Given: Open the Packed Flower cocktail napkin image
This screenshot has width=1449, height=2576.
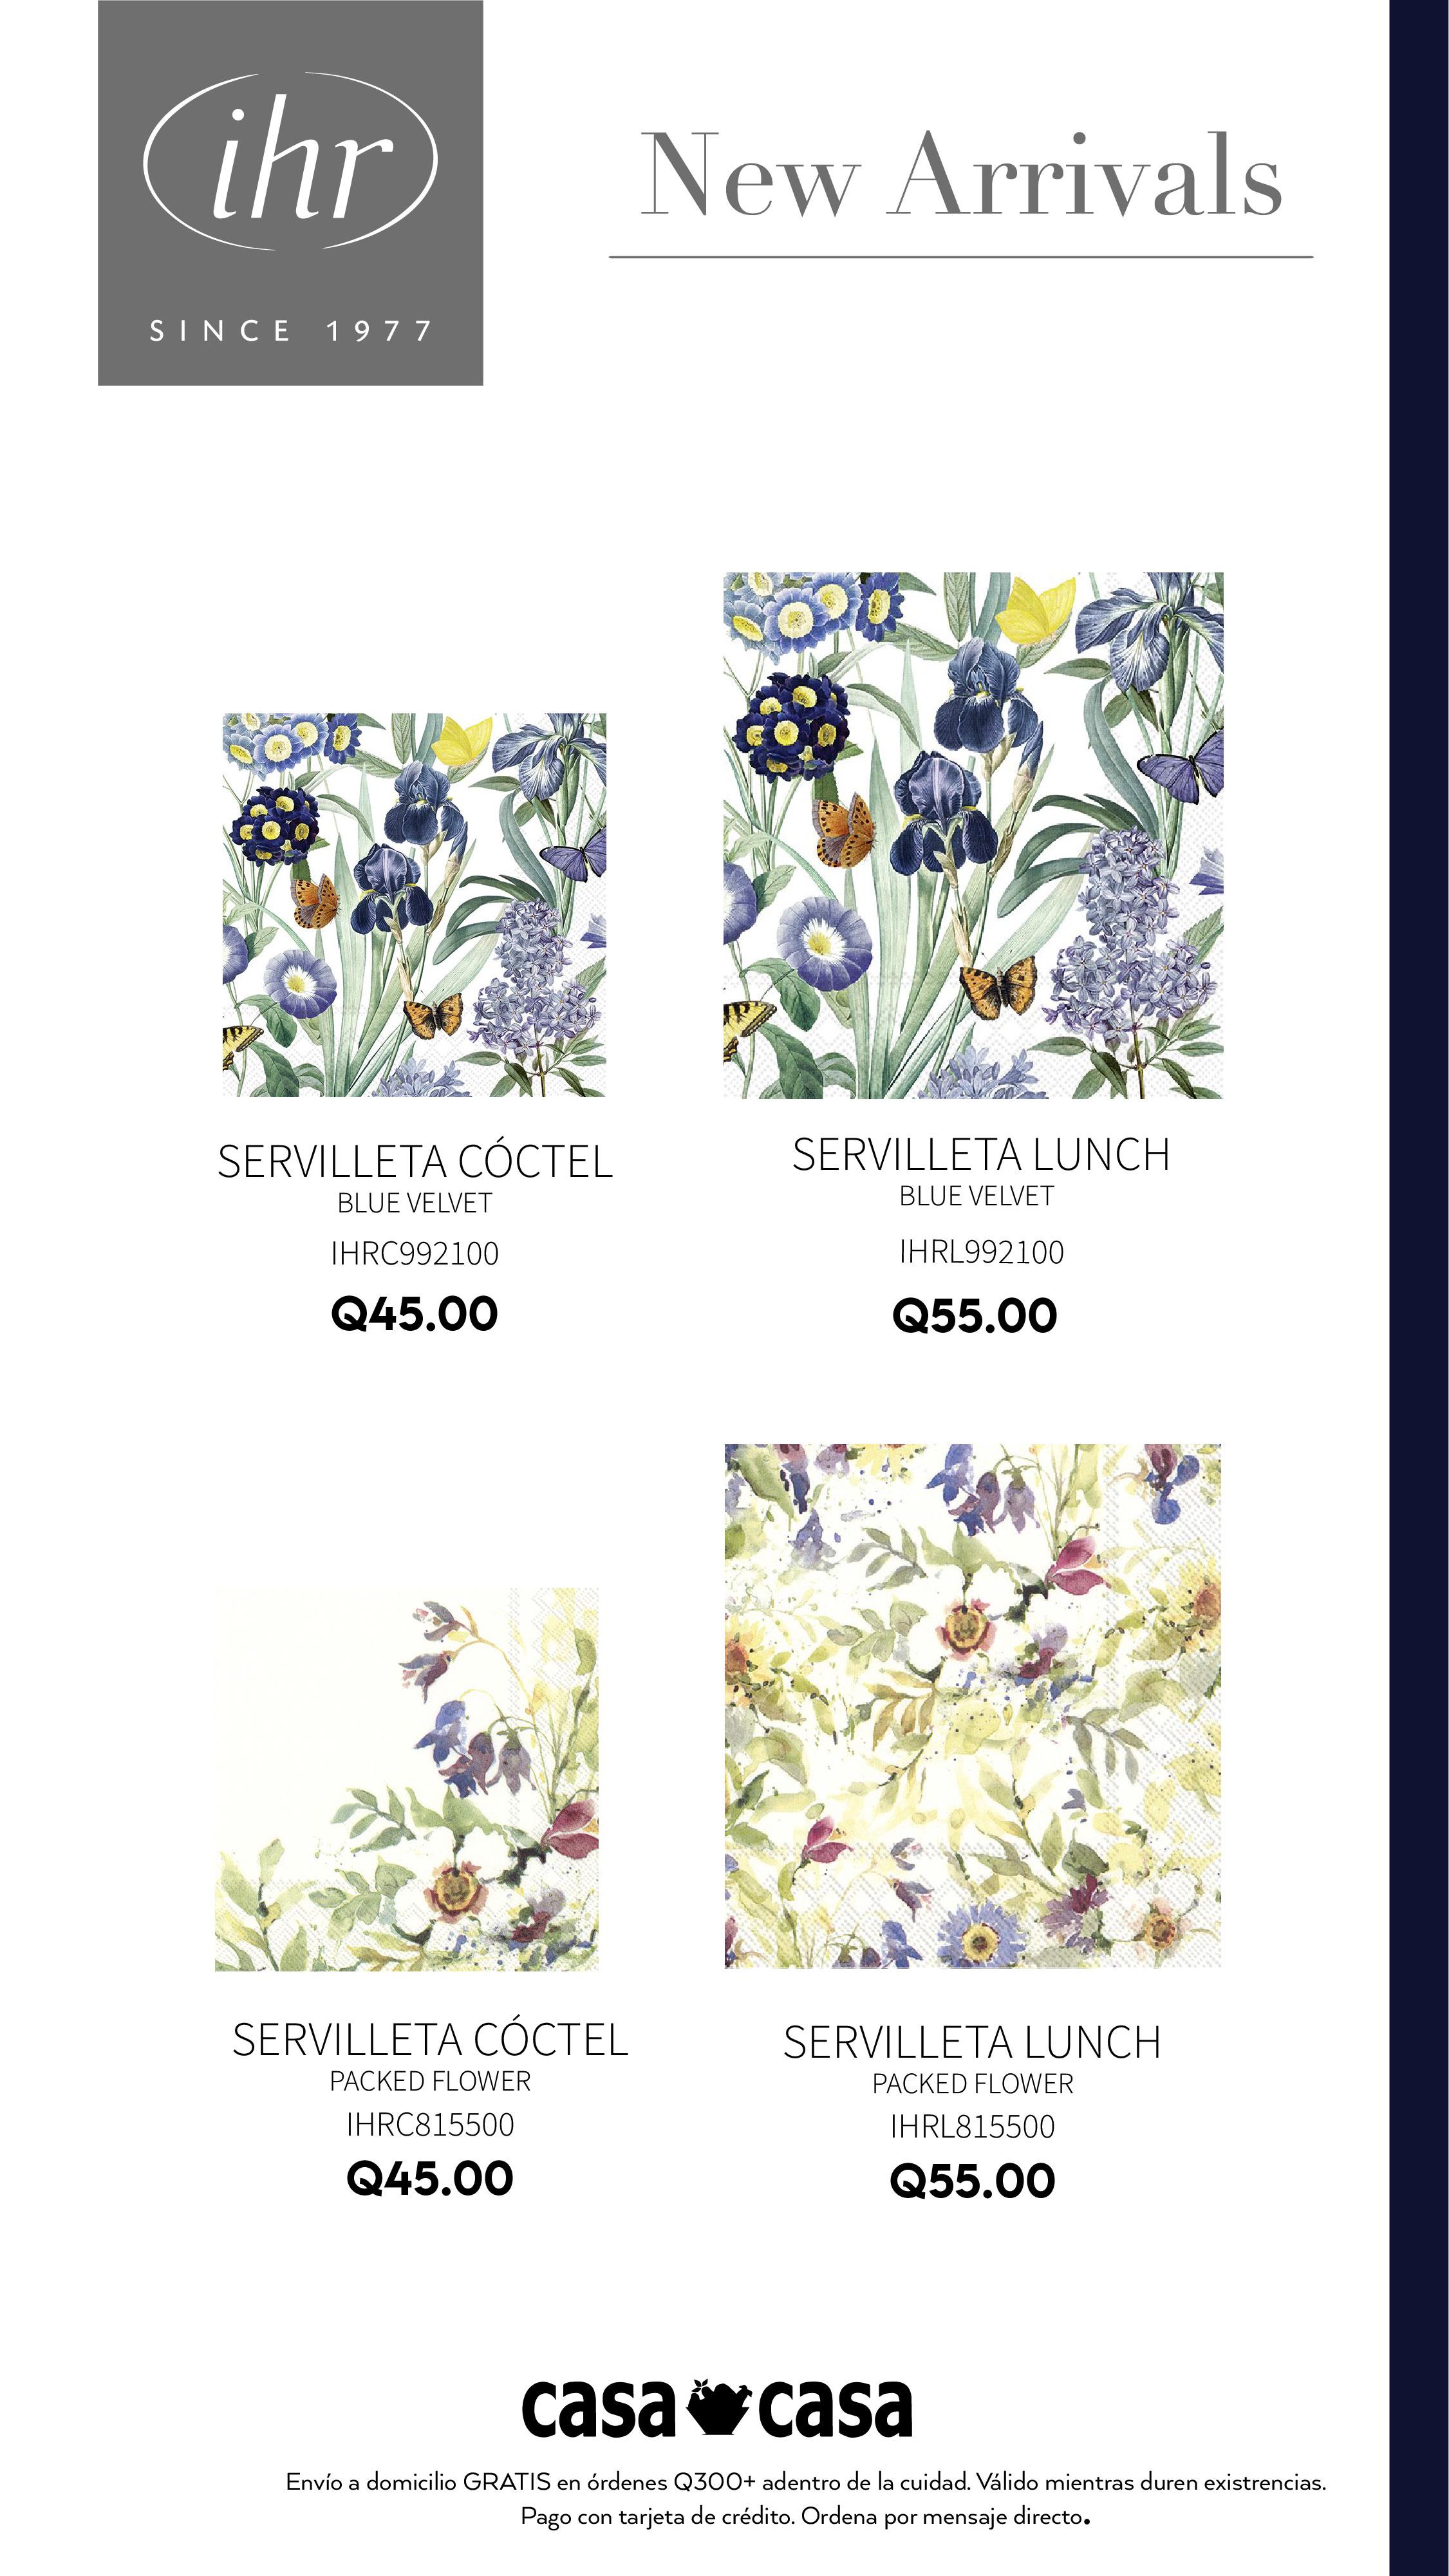Looking at the screenshot, I should coord(407,1779).
